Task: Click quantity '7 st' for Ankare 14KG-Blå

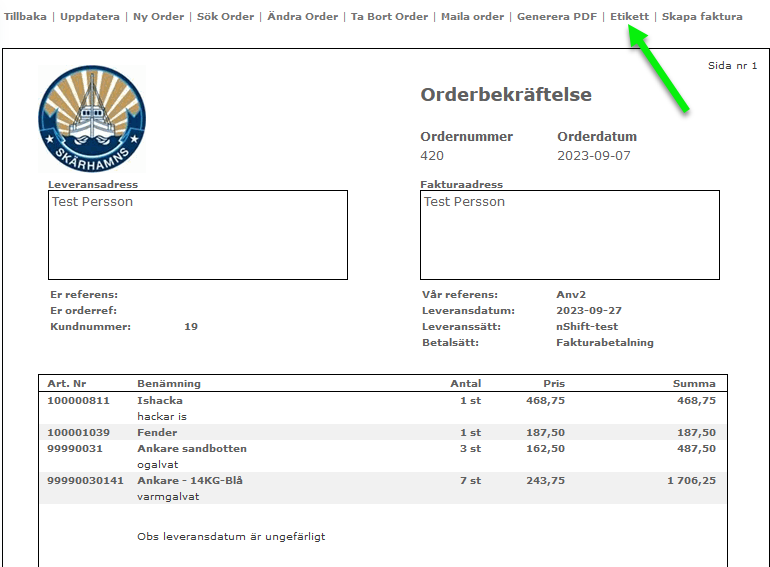Action: (470, 481)
